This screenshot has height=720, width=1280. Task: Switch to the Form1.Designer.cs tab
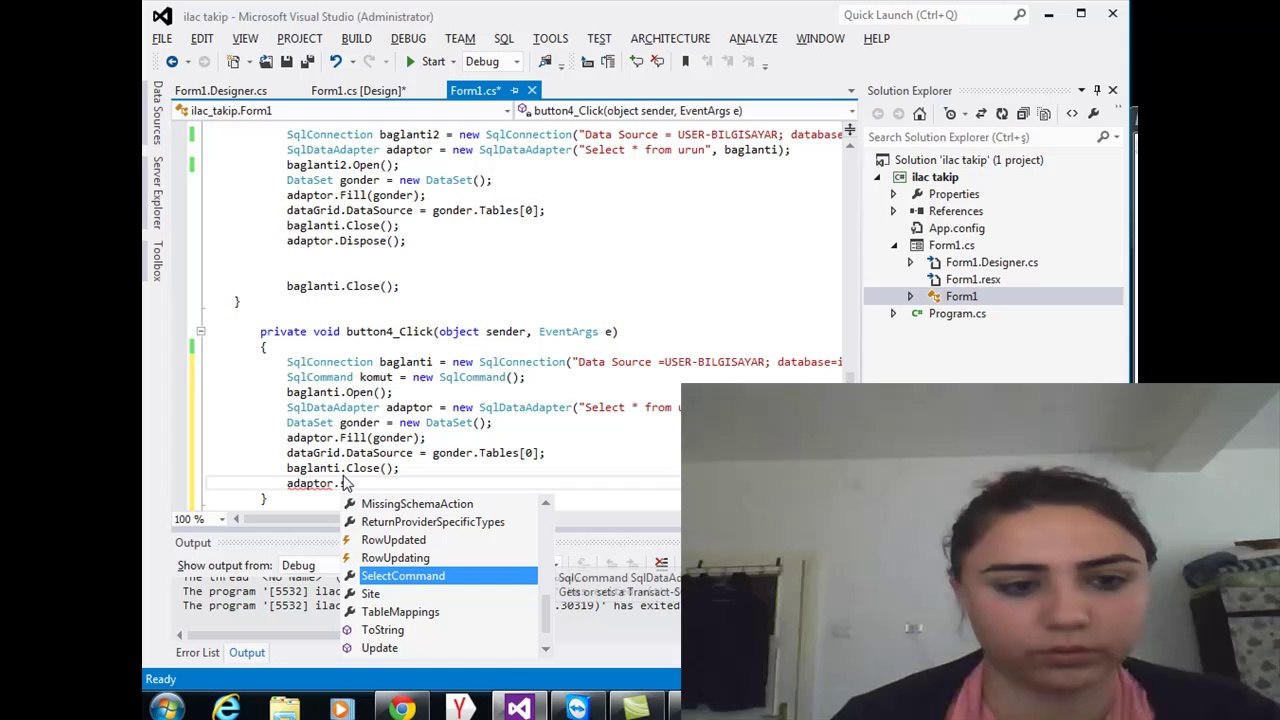pos(221,91)
